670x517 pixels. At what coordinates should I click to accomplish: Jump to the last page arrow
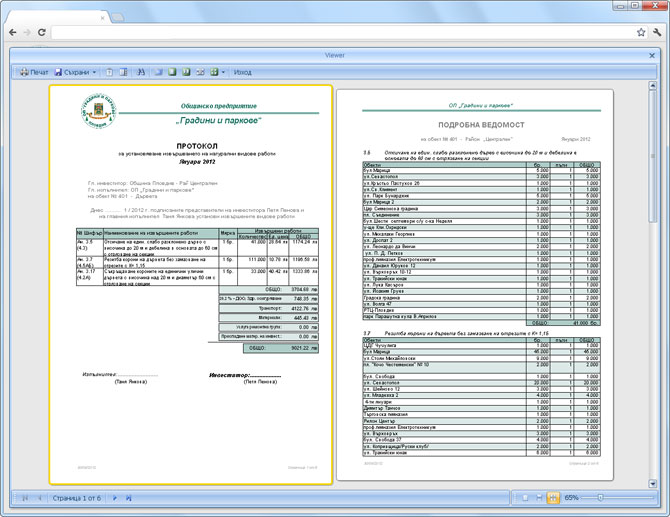pyautogui.click(x=129, y=498)
